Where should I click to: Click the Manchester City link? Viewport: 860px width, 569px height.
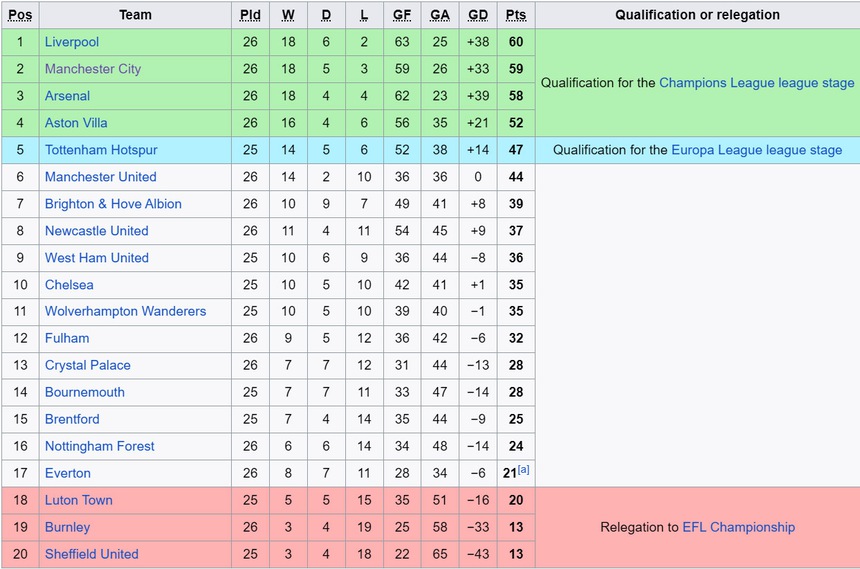[x=93, y=69]
